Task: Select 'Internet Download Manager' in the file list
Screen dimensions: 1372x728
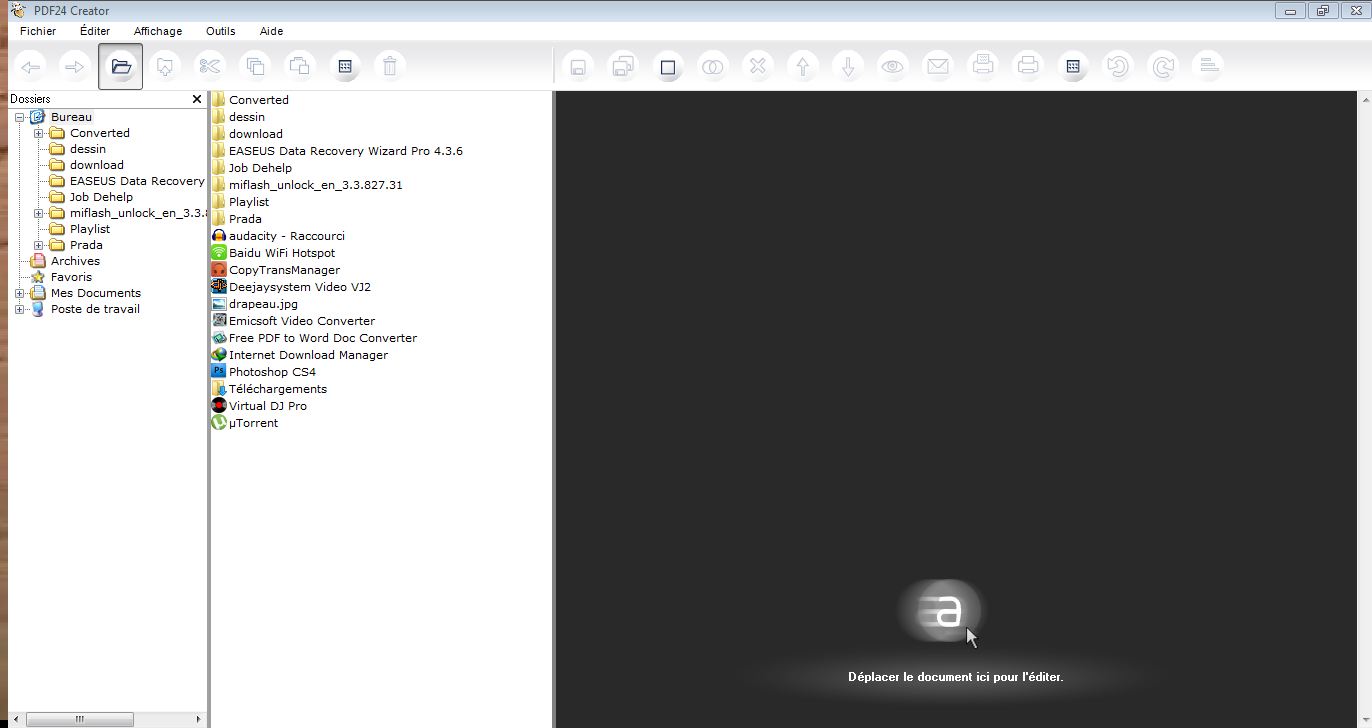Action: pyautogui.click(x=308, y=355)
